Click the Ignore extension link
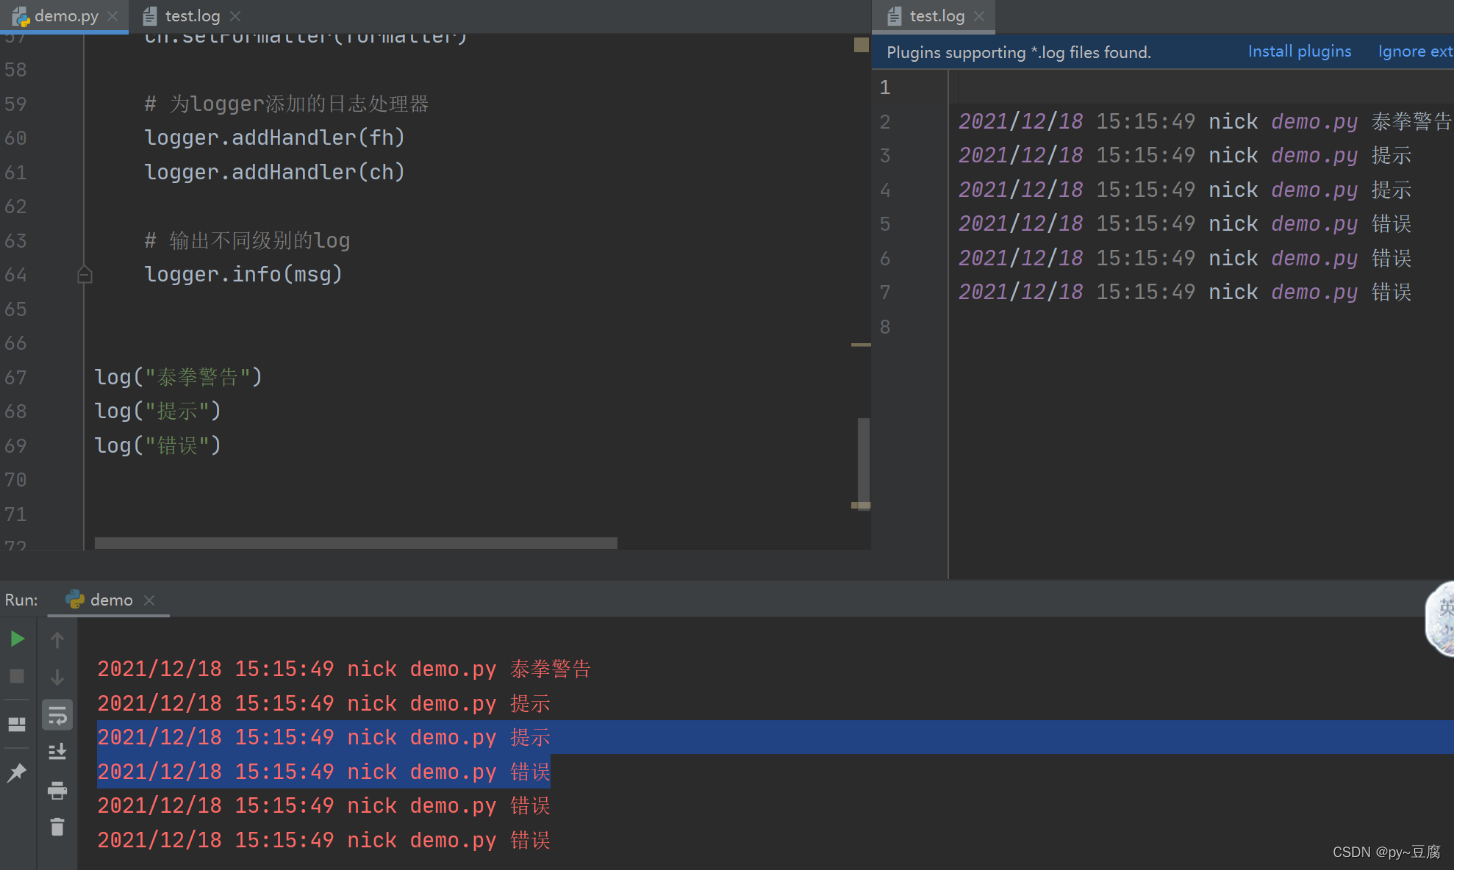This screenshot has height=870, width=1457. 1415,51
